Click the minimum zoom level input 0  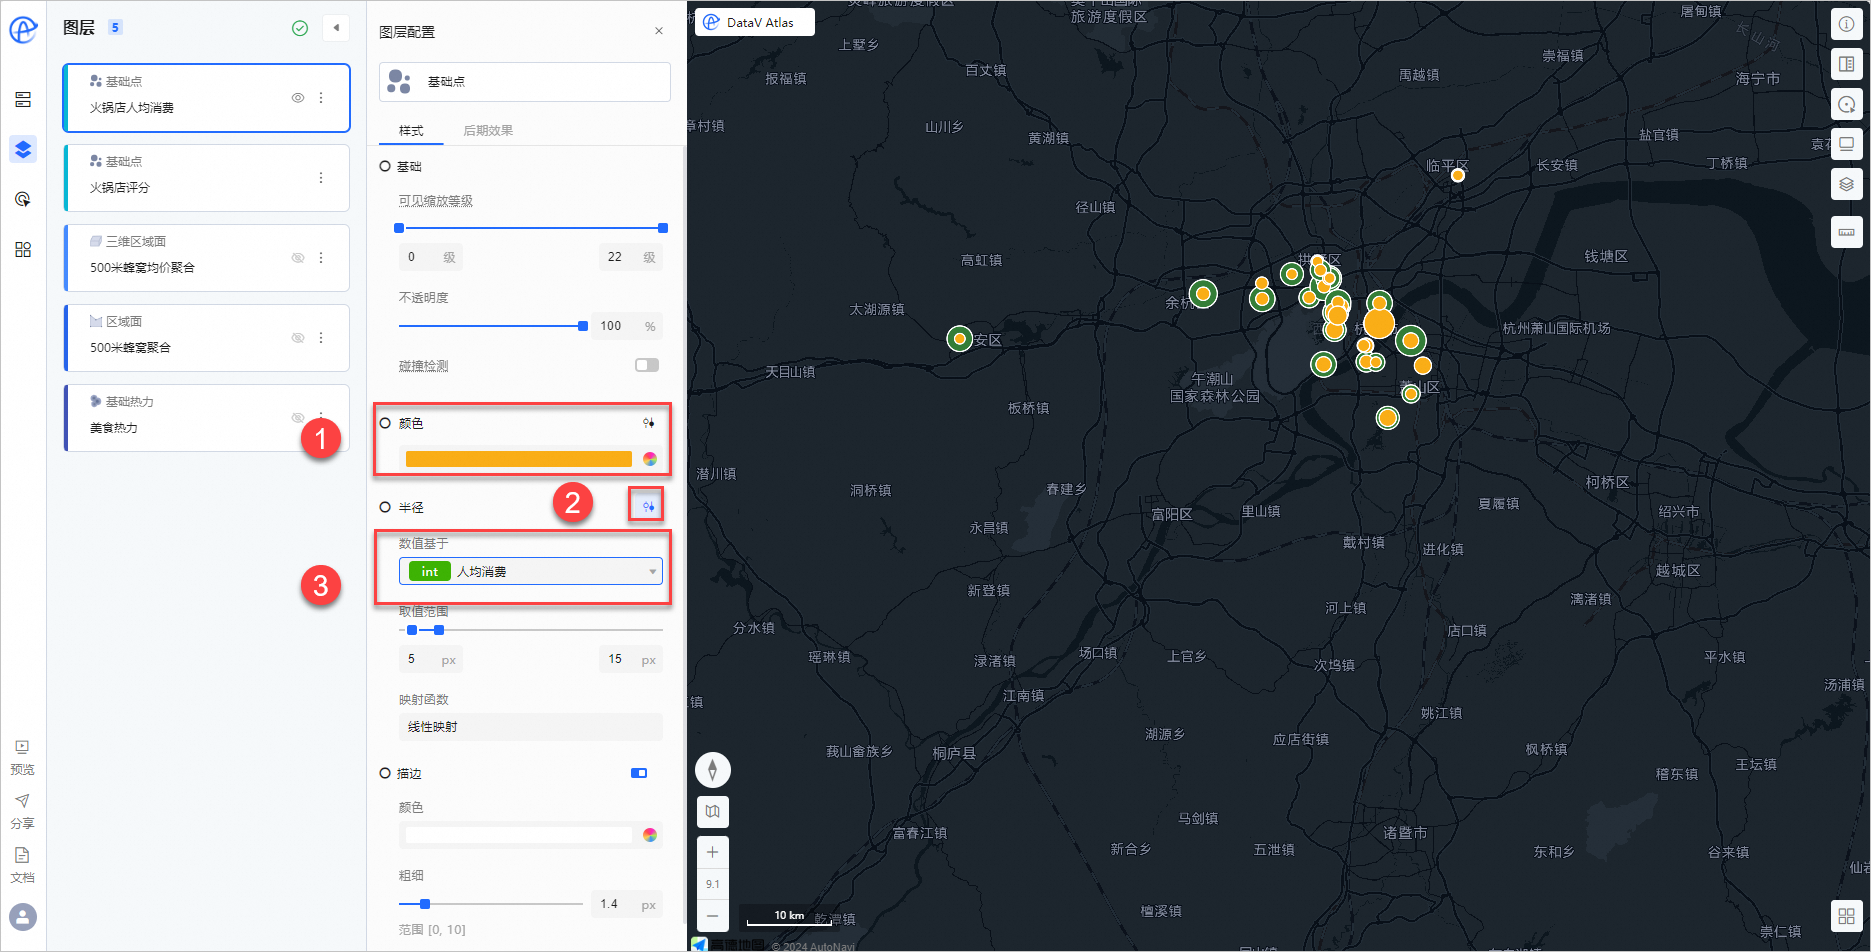point(431,257)
